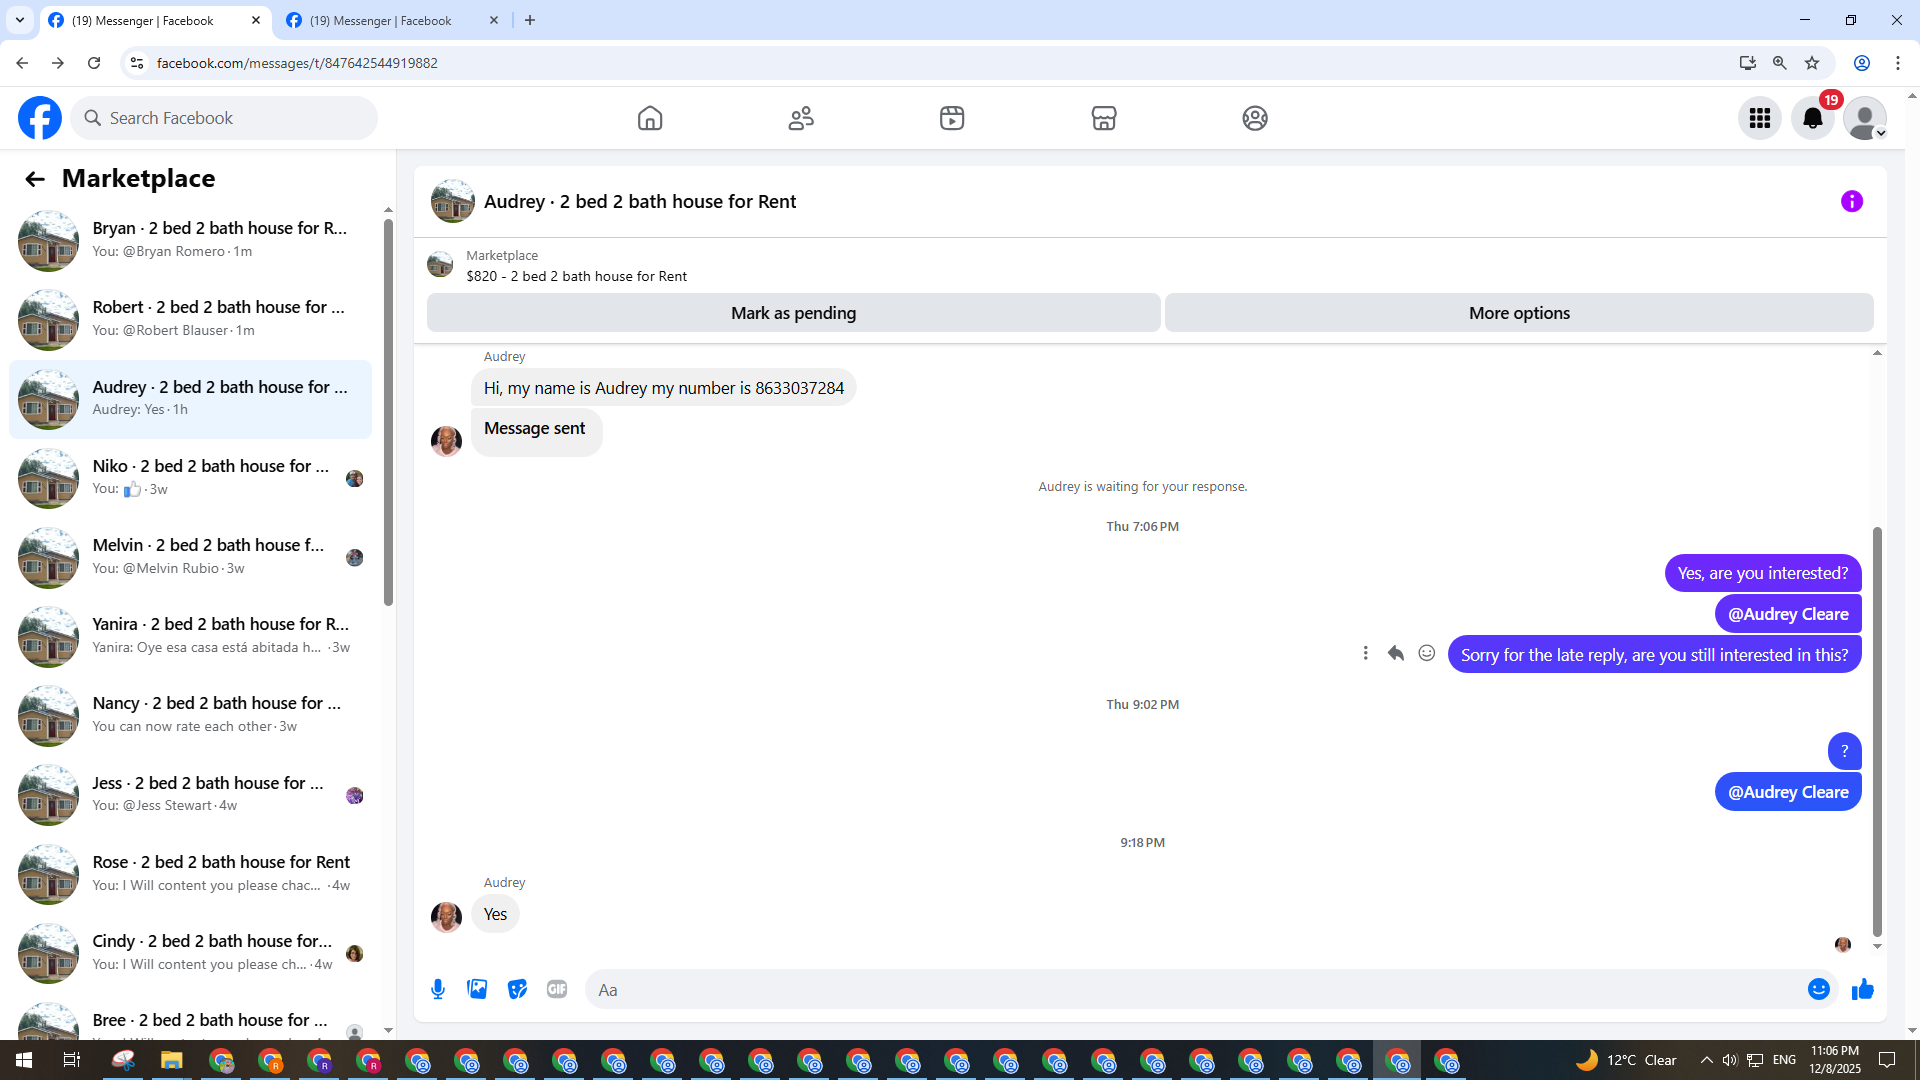Image resolution: width=1920 pixels, height=1080 pixels.
Task: Open the Facebook home logo
Action: (x=40, y=118)
